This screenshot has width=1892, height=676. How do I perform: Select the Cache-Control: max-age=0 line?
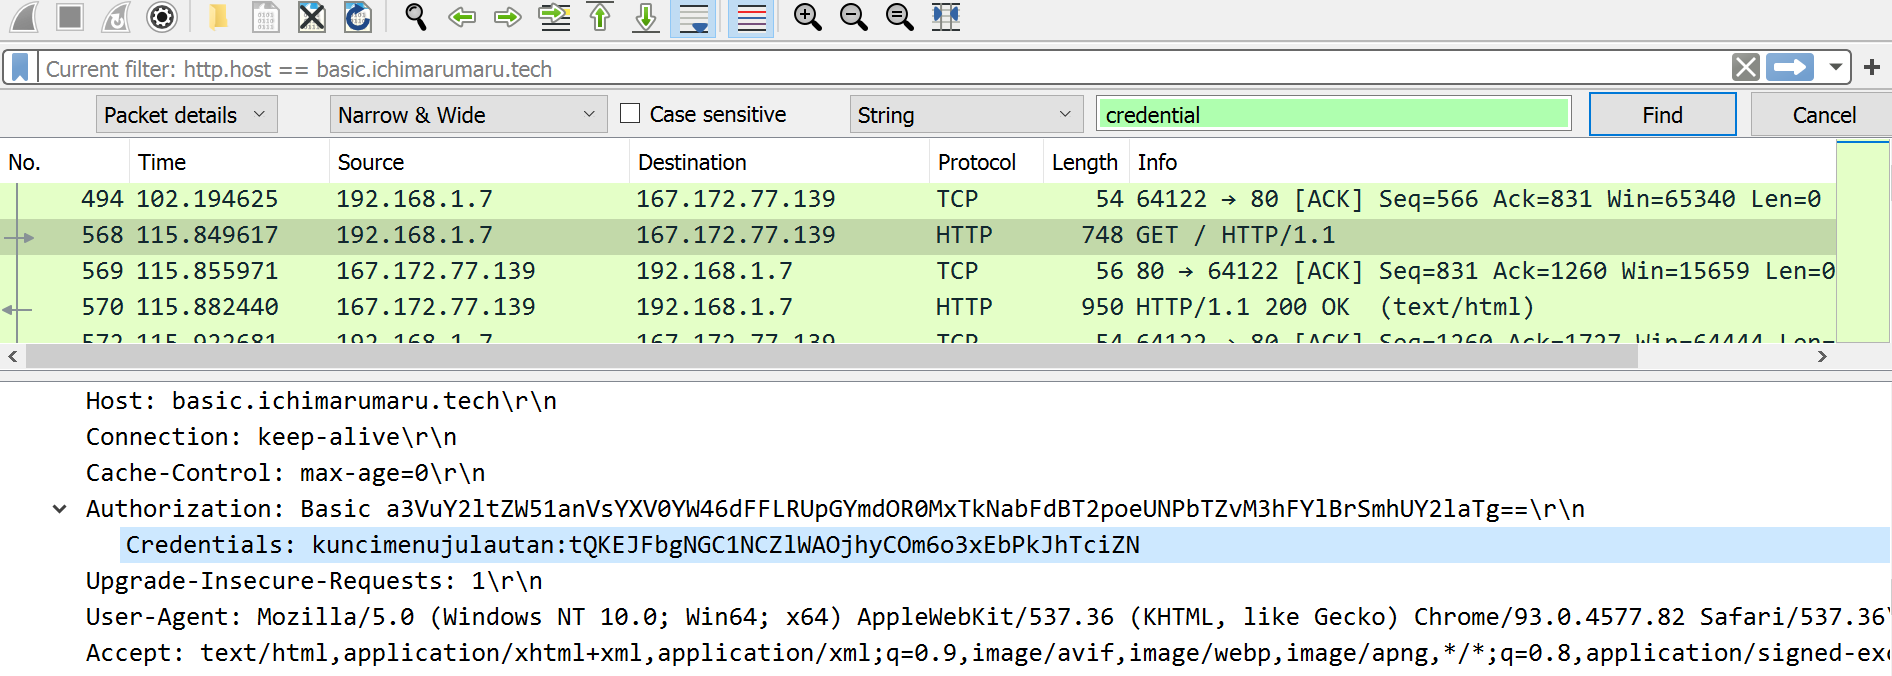tap(285, 473)
